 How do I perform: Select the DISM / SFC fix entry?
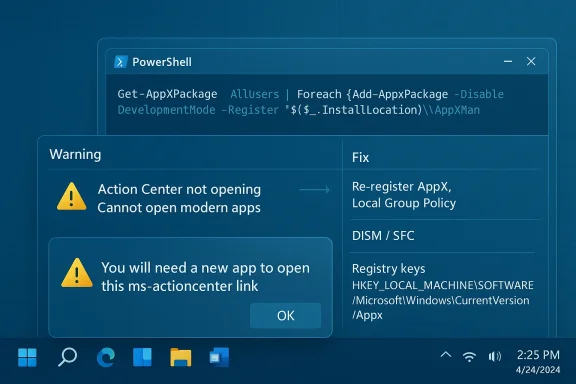click(383, 236)
